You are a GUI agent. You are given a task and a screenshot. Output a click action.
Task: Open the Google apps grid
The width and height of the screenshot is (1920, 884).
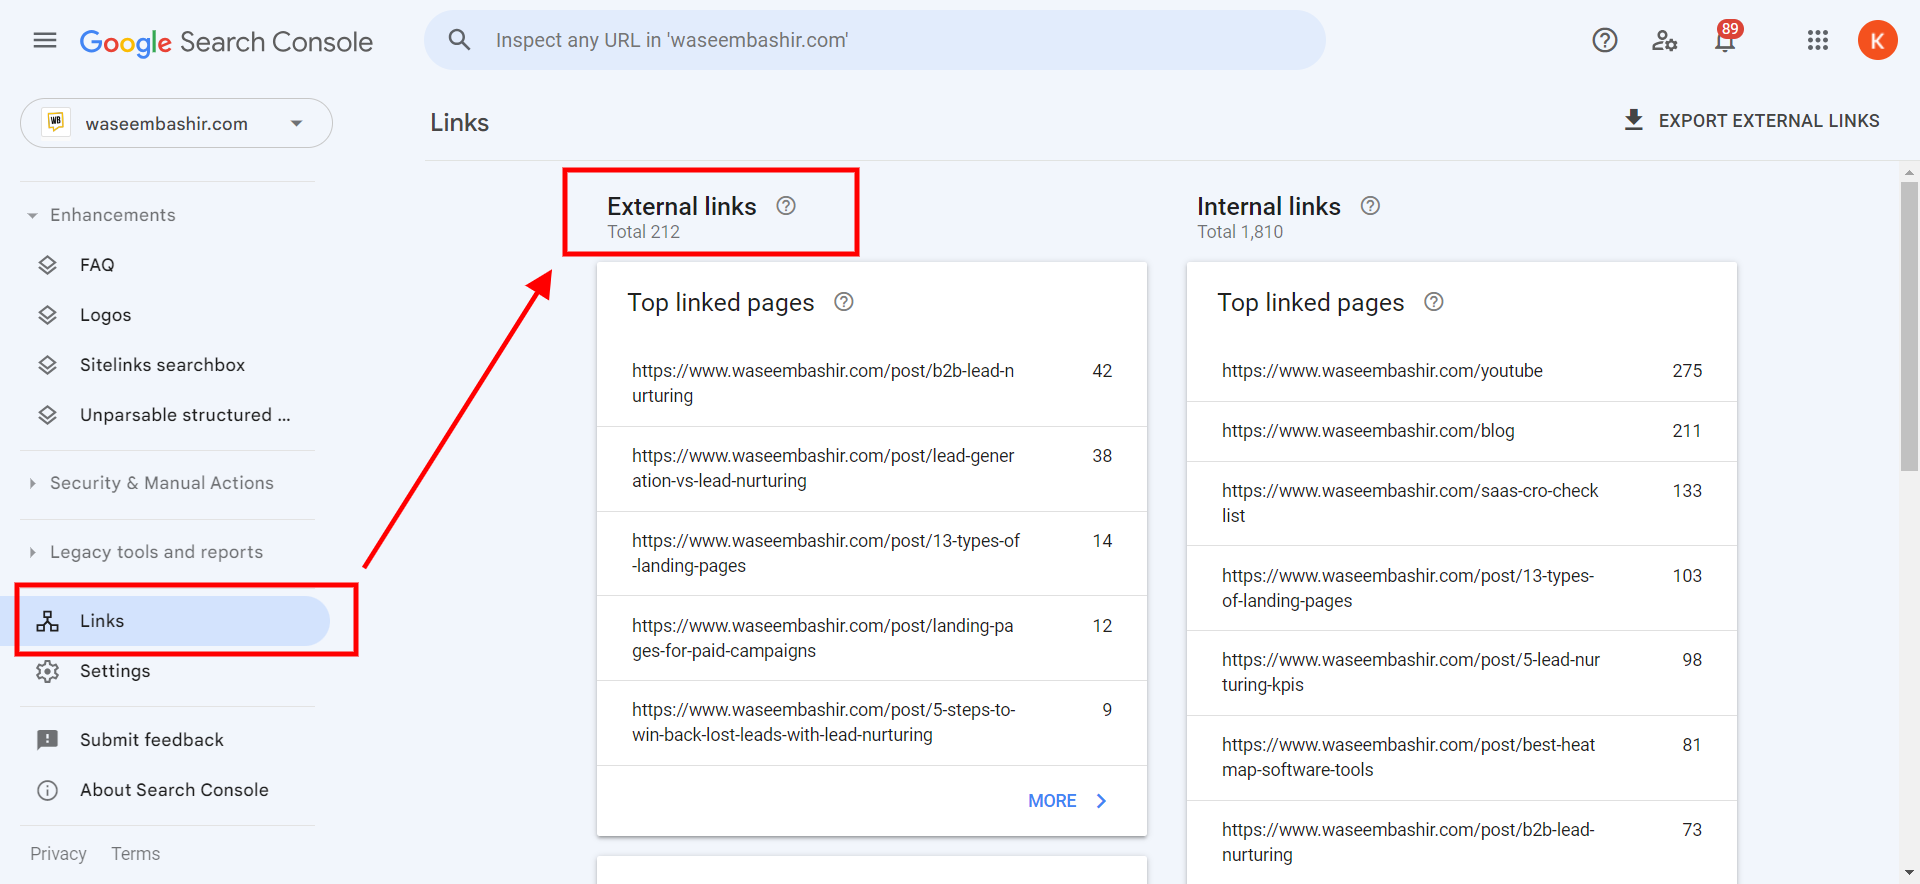1818,40
